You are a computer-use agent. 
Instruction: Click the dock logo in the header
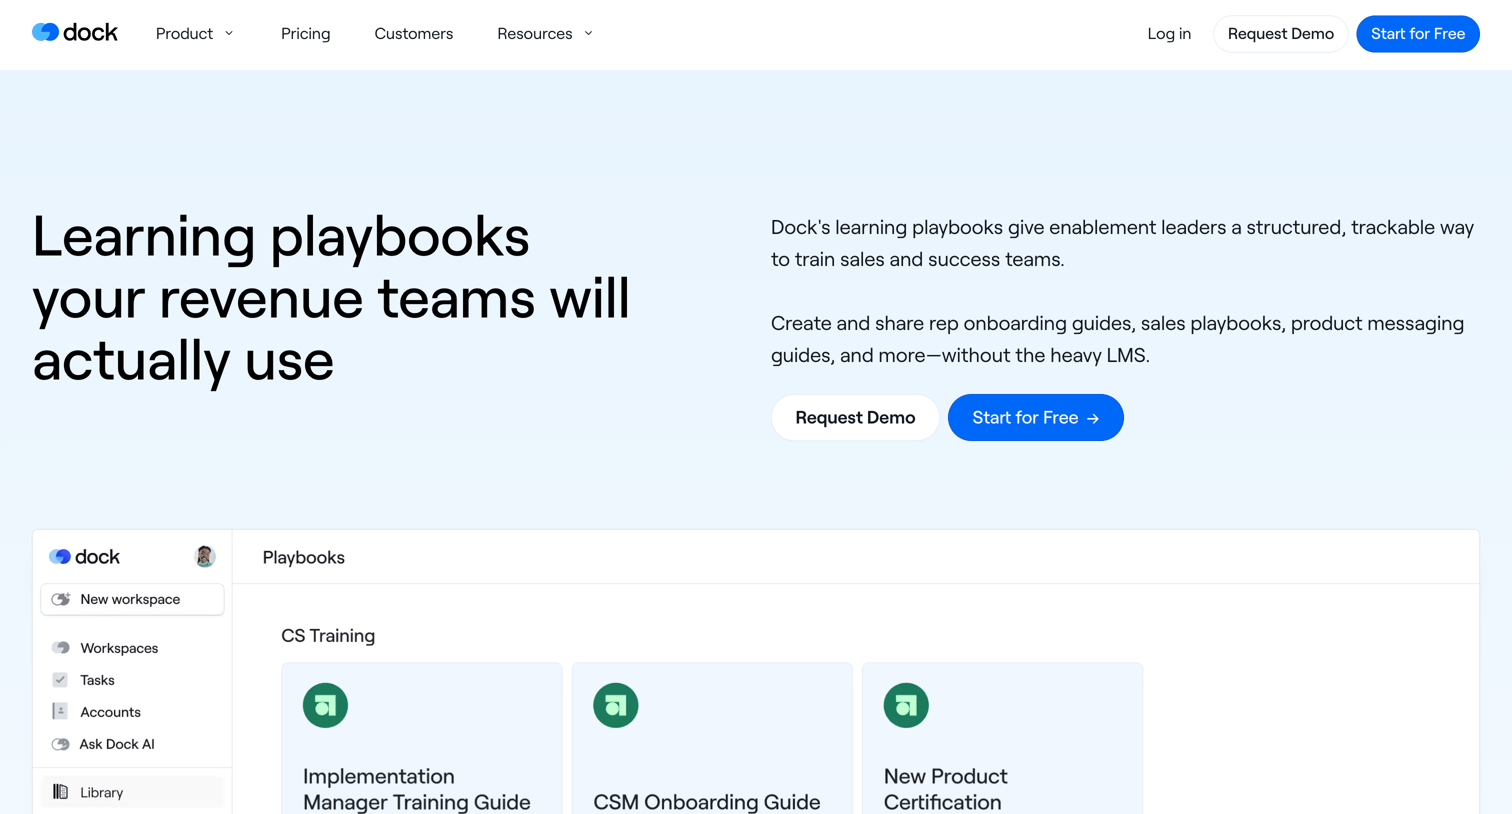[x=75, y=33]
